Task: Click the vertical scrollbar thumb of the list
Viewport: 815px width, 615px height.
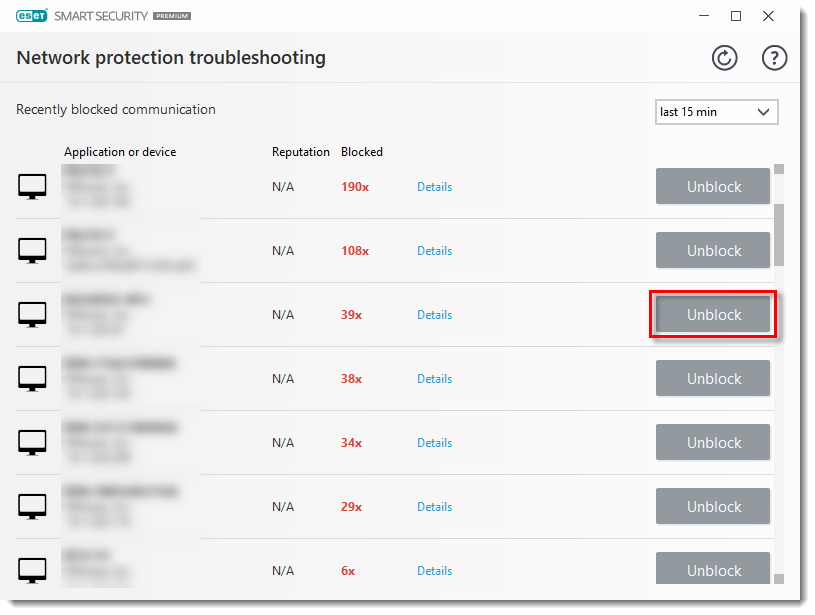Action: pyautogui.click(x=779, y=233)
